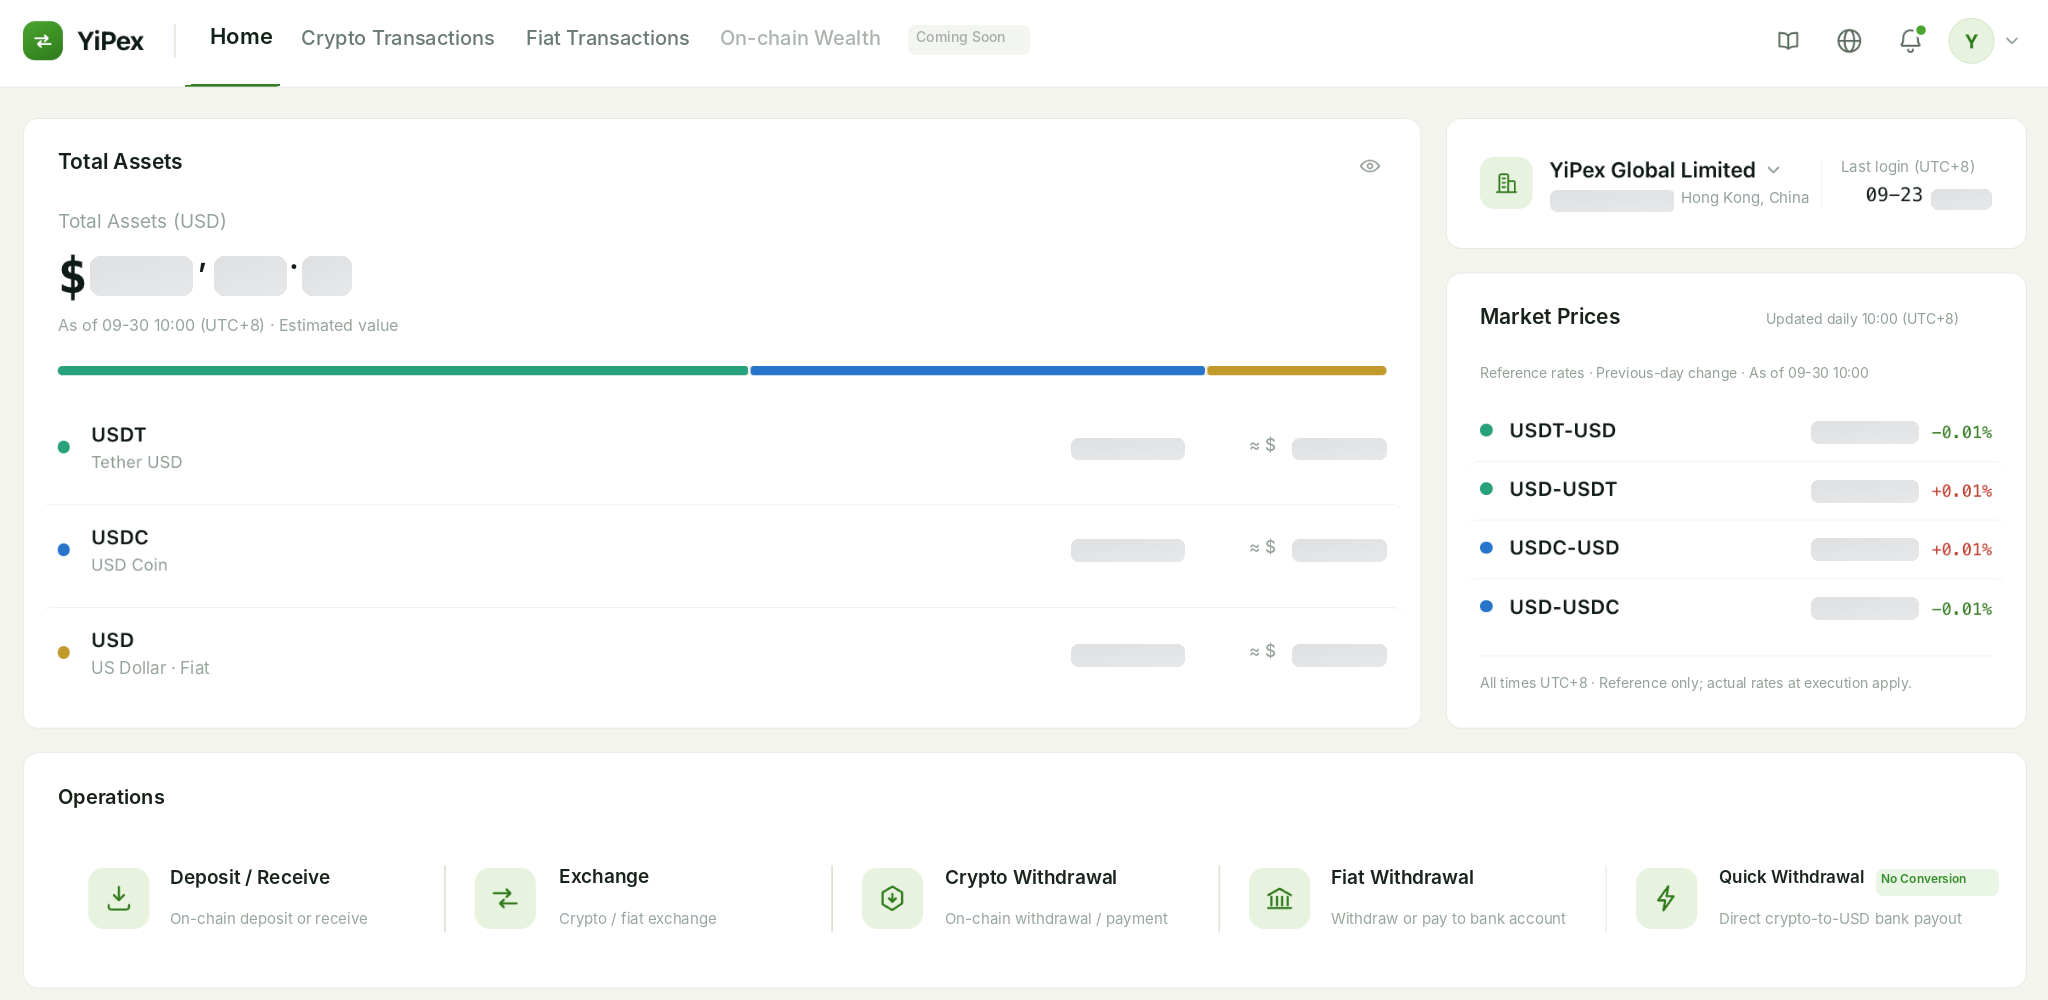
Task: Click the Quick Withdrawal lightning icon
Action: tap(1666, 898)
